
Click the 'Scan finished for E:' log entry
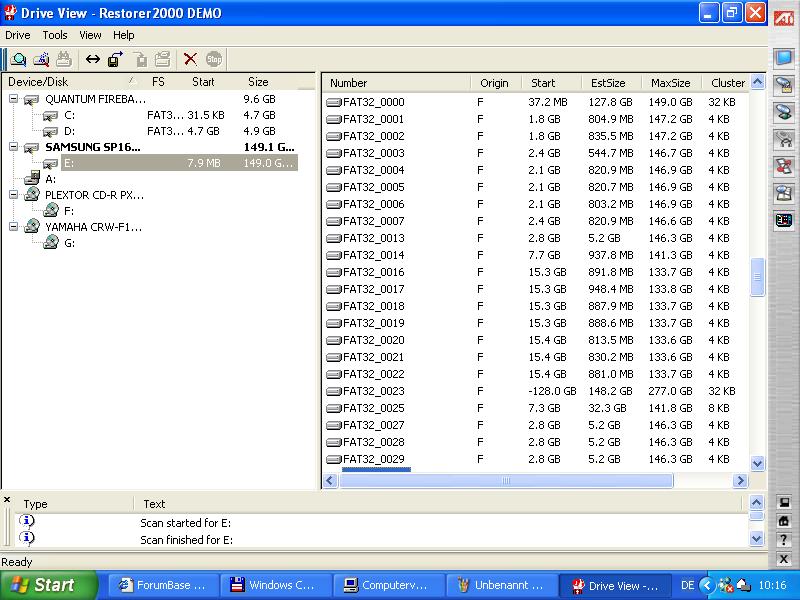(187, 540)
